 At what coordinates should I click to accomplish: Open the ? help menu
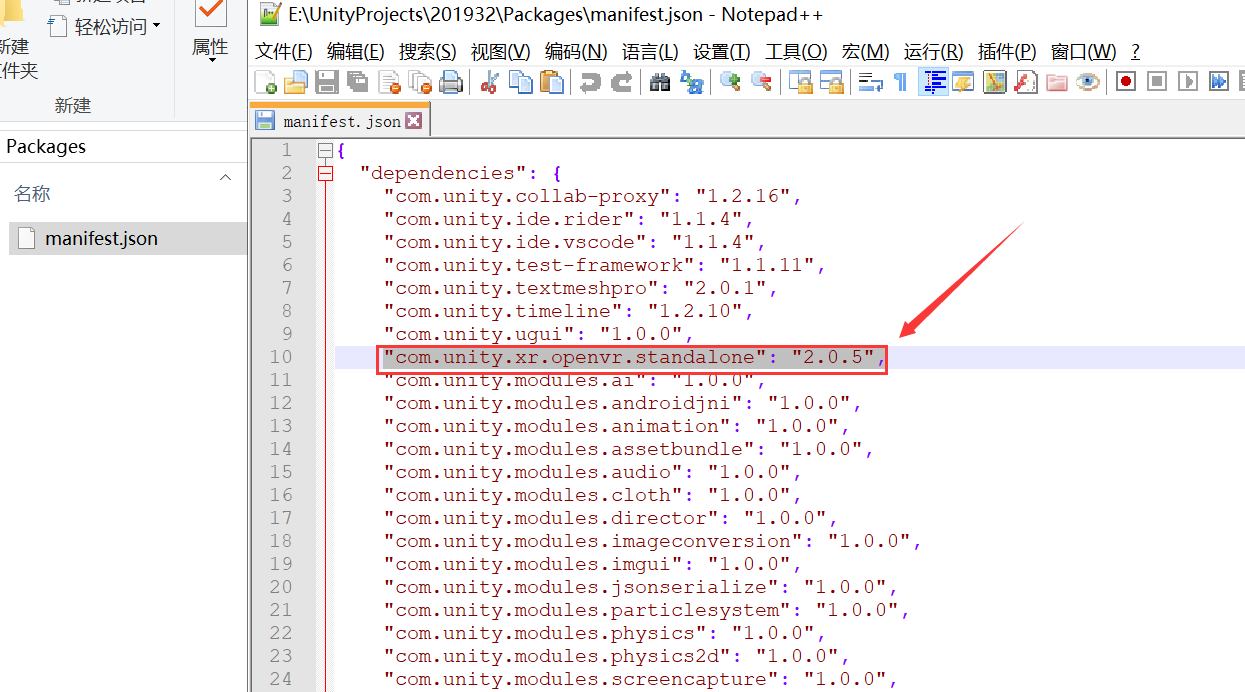click(x=1135, y=51)
